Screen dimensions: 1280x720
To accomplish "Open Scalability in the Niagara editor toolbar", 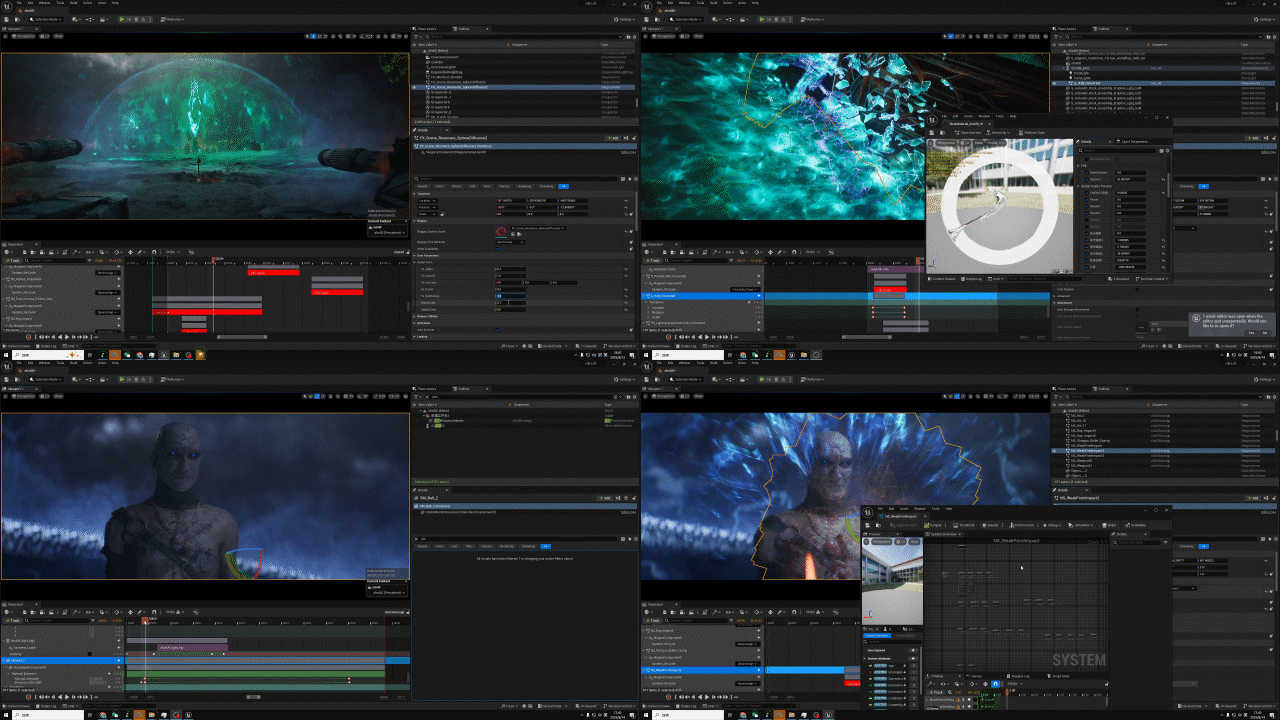I will (x=1135, y=524).
